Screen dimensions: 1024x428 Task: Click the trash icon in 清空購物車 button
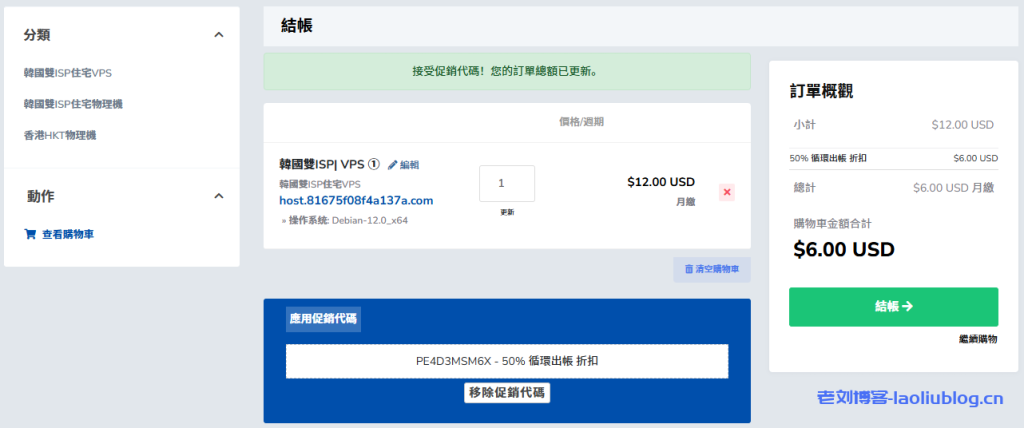coord(688,269)
